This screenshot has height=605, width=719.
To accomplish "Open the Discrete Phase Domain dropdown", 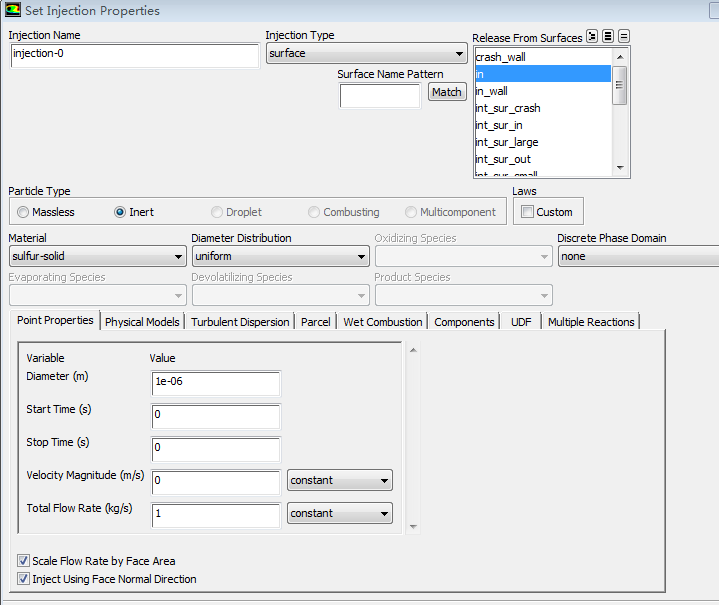I will pos(638,256).
